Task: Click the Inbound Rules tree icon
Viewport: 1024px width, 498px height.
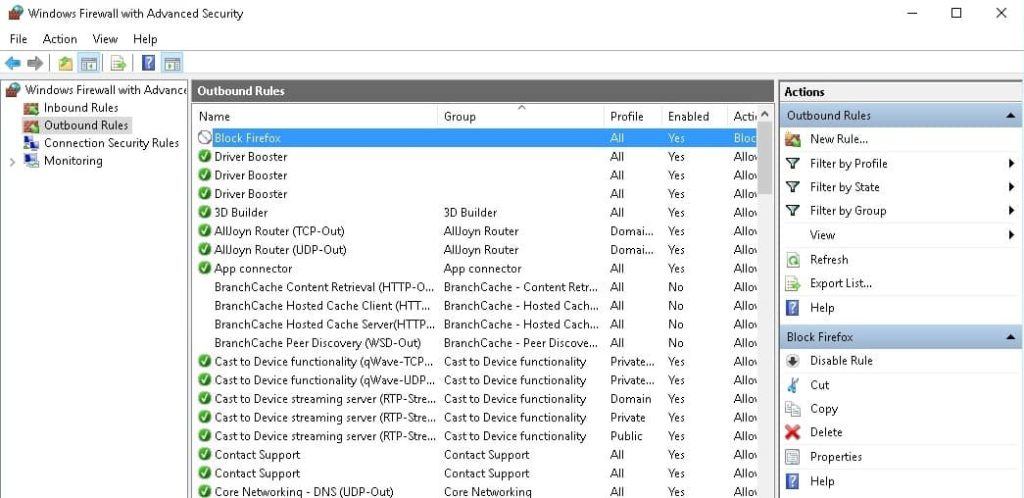Action: pos(31,108)
